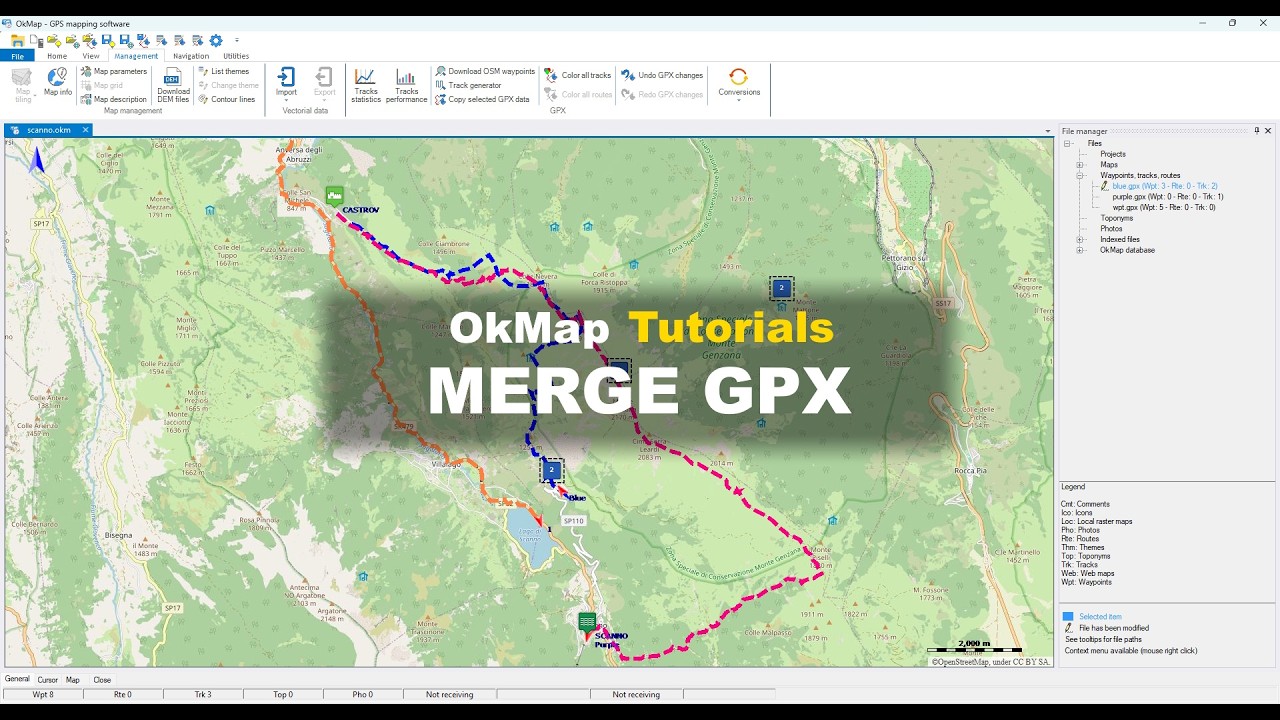The width and height of the screenshot is (1280, 720).
Task: Click the 'Wpt 8' status bar entry
Action: pyautogui.click(x=43, y=694)
